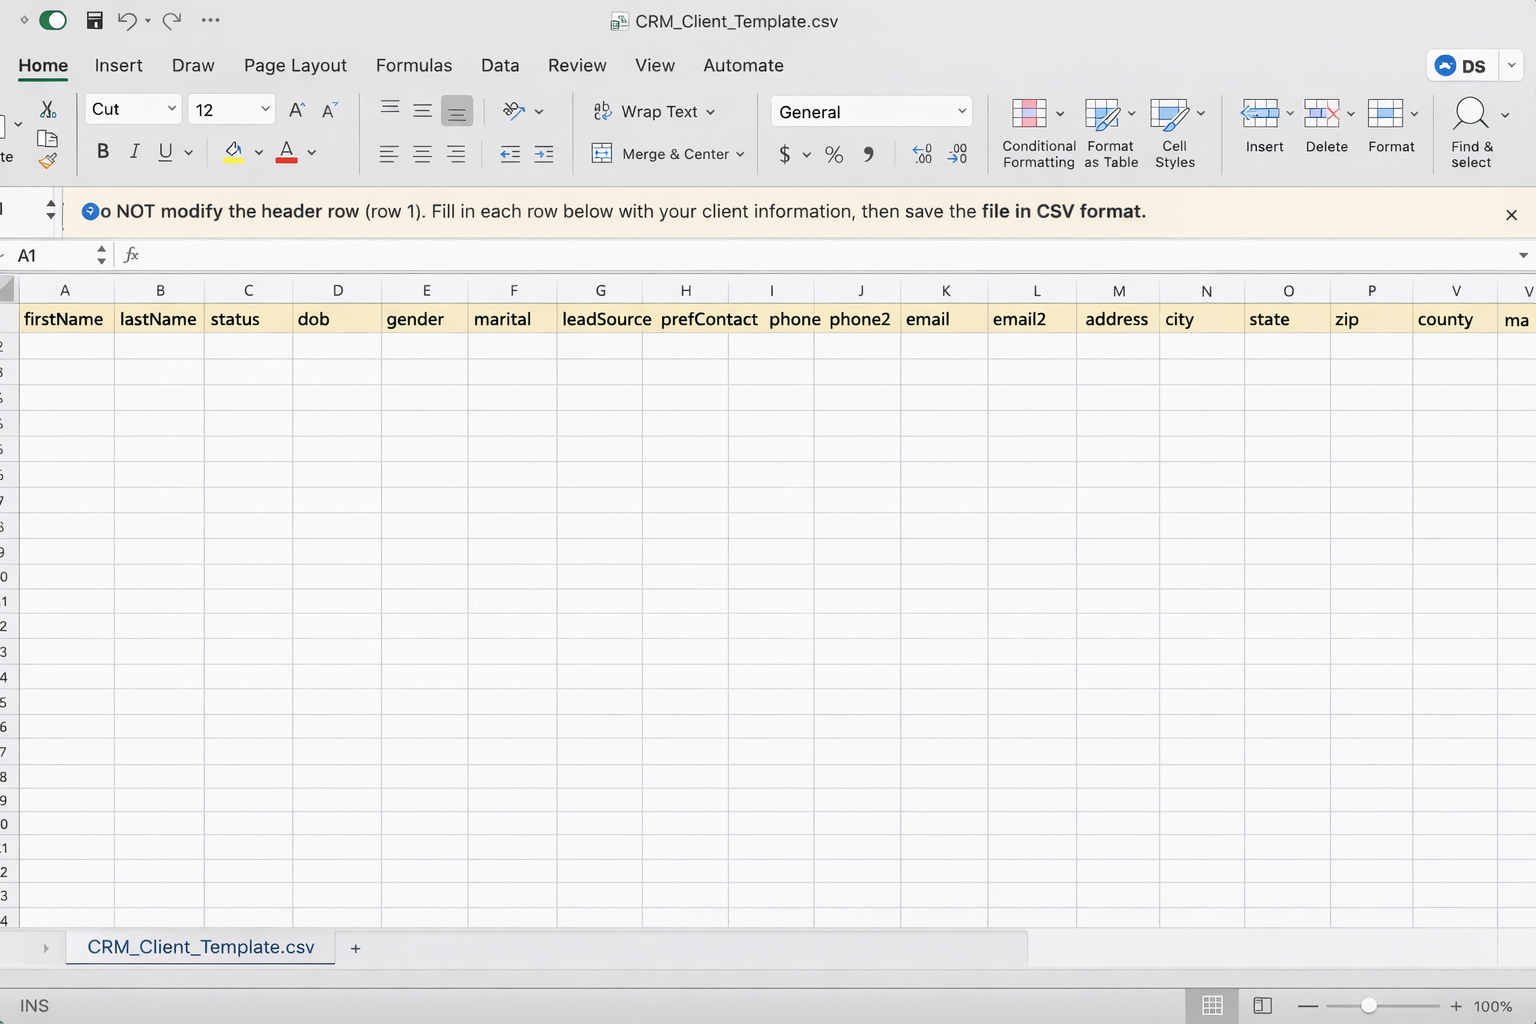This screenshot has width=1536, height=1024.
Task: Open the Automate menu tab
Action: [x=743, y=65]
